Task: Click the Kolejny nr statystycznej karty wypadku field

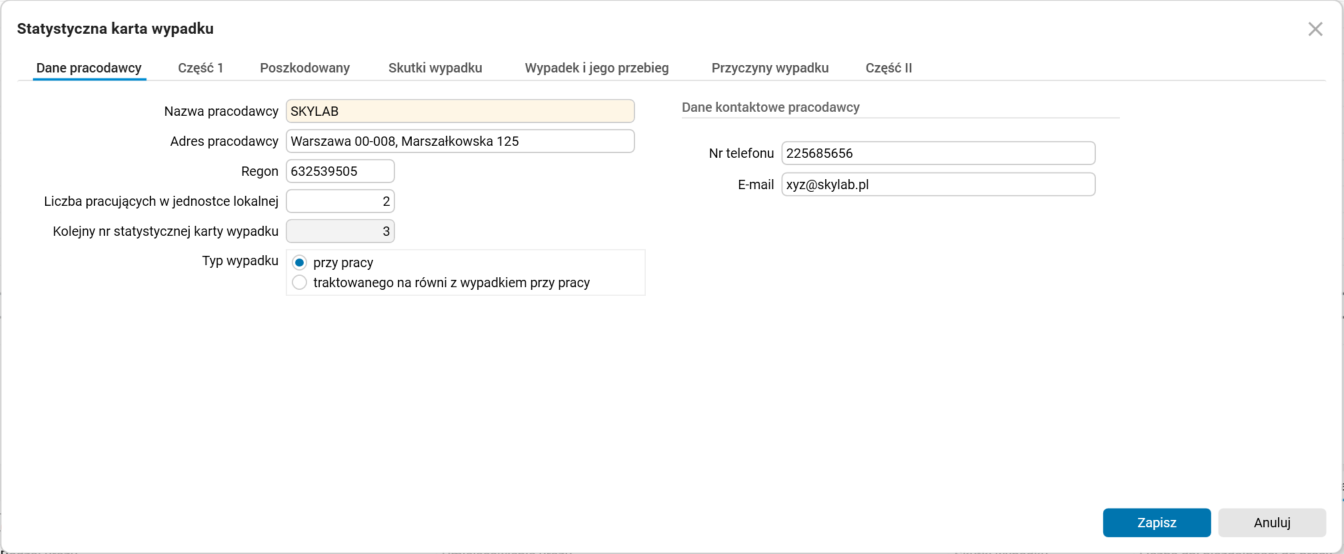Action: click(340, 231)
